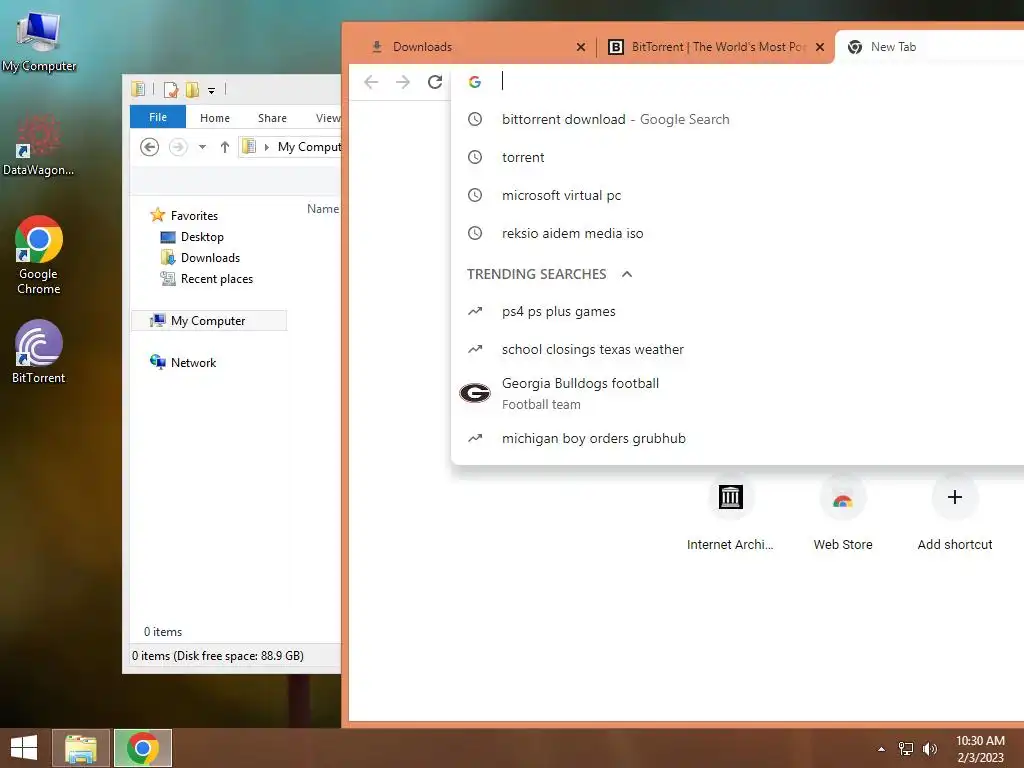Click the Name column header
Viewport: 1024px width, 768px height.
coord(323,209)
